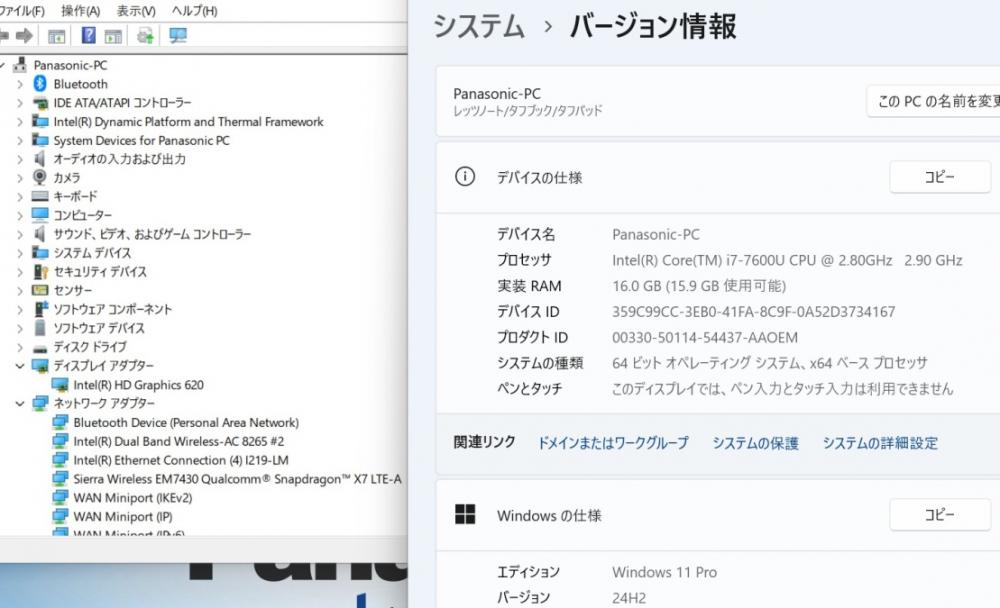Click the show/hide console tree toolbar icon
Viewport: 1000px width, 608px height.
(x=56, y=36)
